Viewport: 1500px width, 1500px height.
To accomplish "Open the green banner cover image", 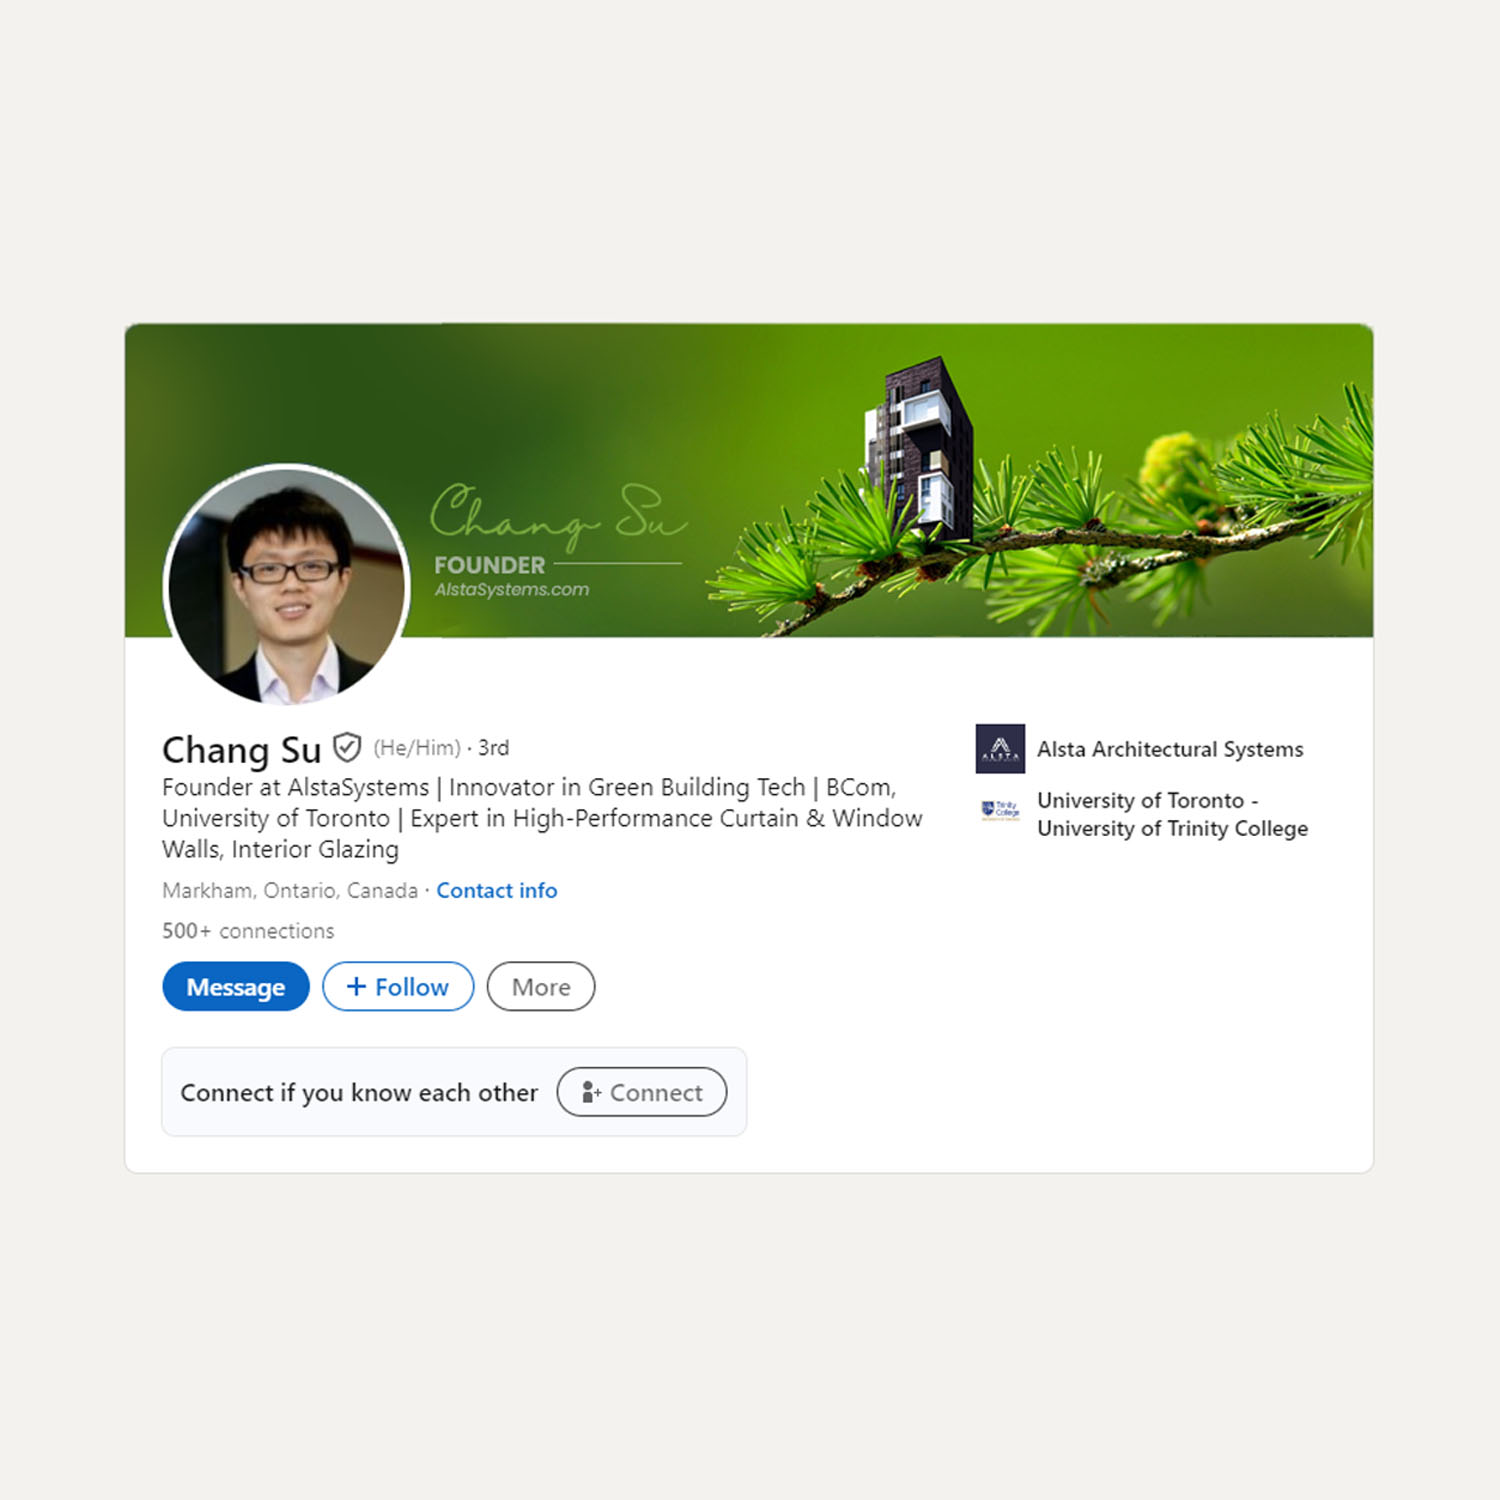I will pos(749,480).
